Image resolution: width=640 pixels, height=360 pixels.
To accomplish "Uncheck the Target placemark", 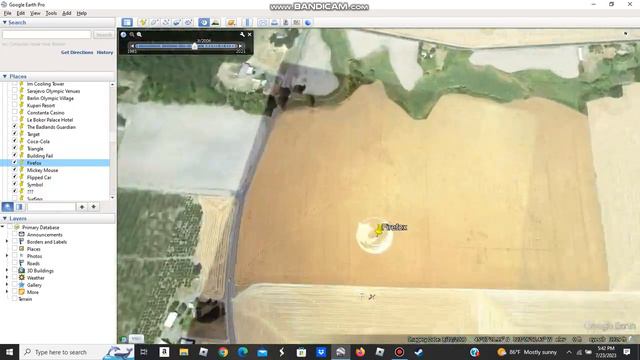I will [15, 134].
